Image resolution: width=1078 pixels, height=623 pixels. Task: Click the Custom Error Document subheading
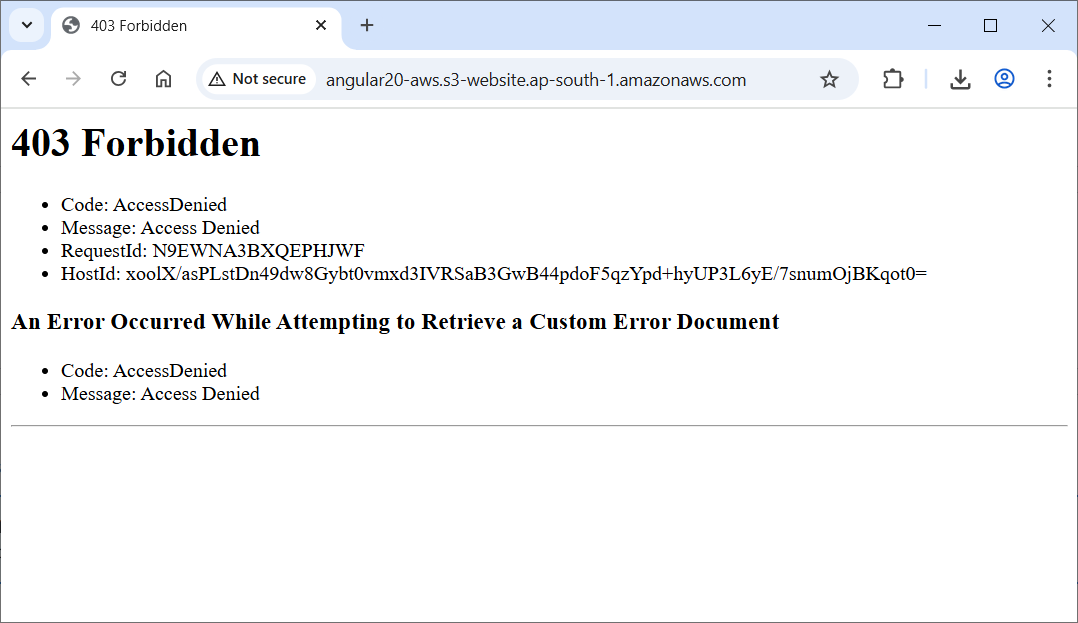[x=395, y=321]
